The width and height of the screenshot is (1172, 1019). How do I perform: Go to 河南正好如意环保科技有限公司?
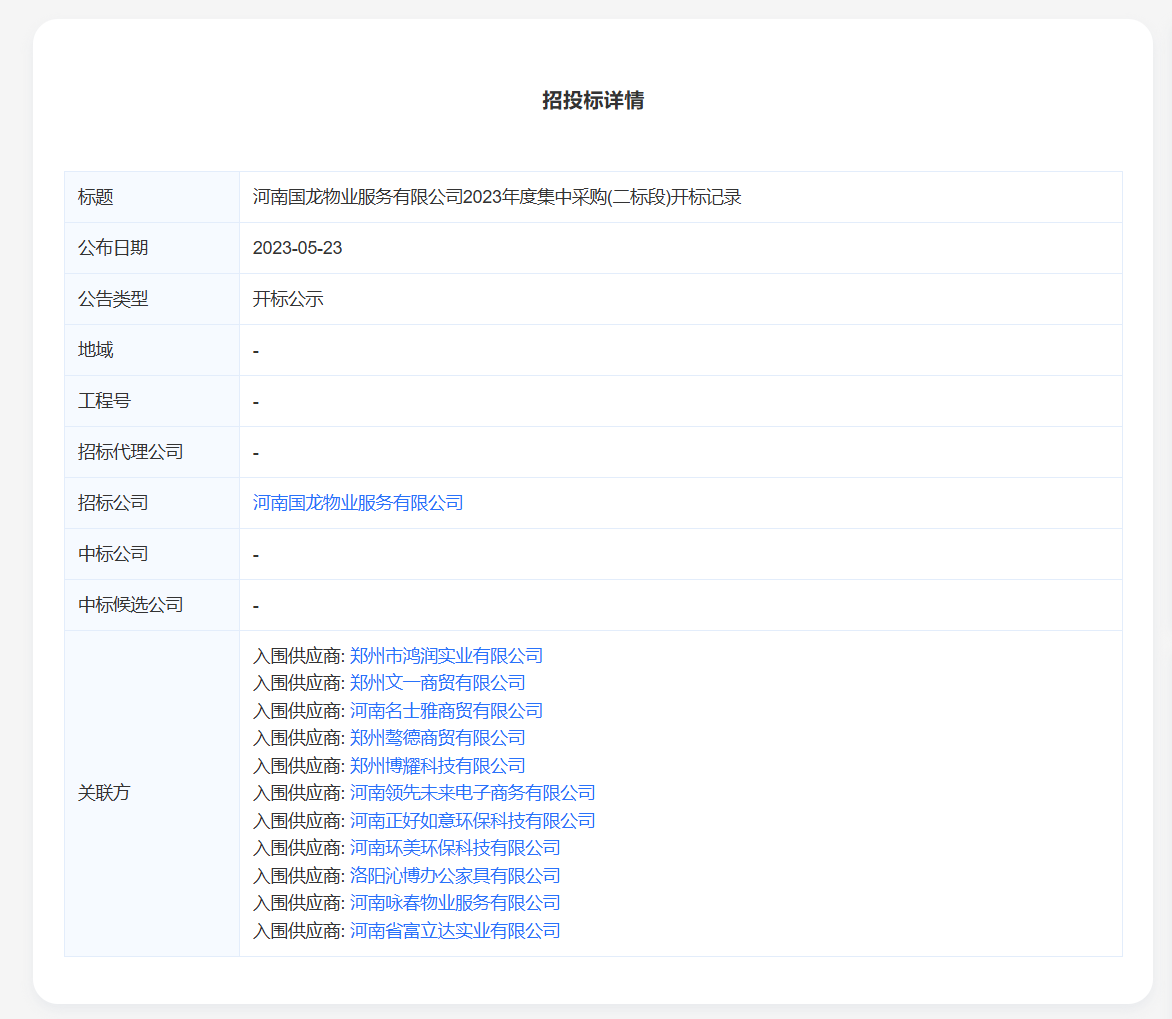472,821
